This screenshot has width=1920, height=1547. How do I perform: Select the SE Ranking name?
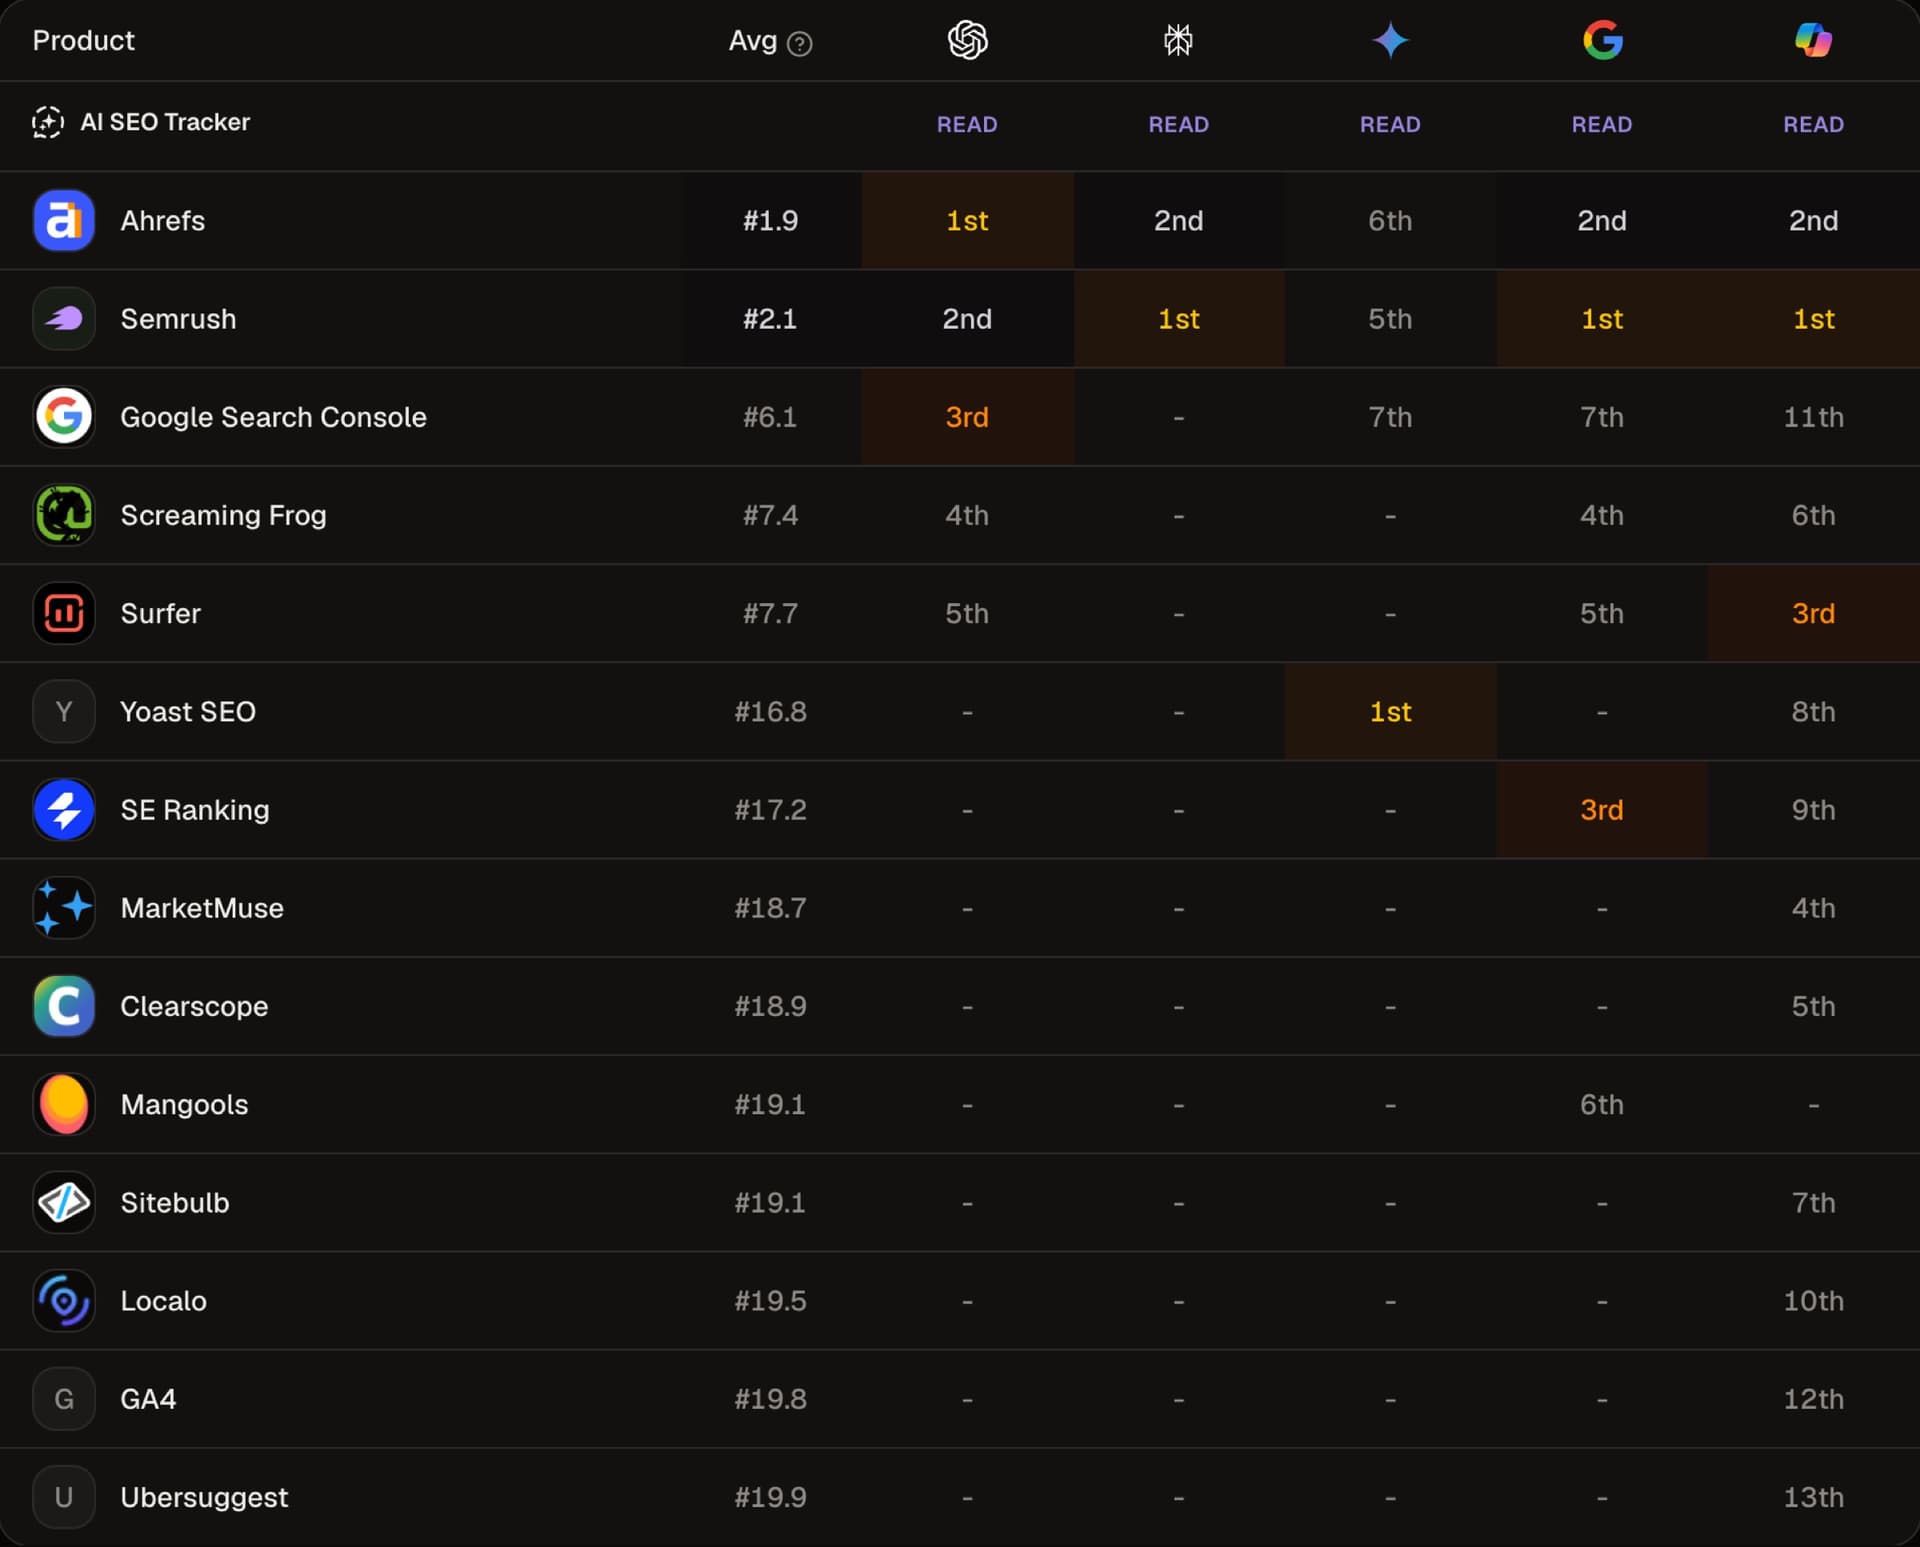coord(195,809)
